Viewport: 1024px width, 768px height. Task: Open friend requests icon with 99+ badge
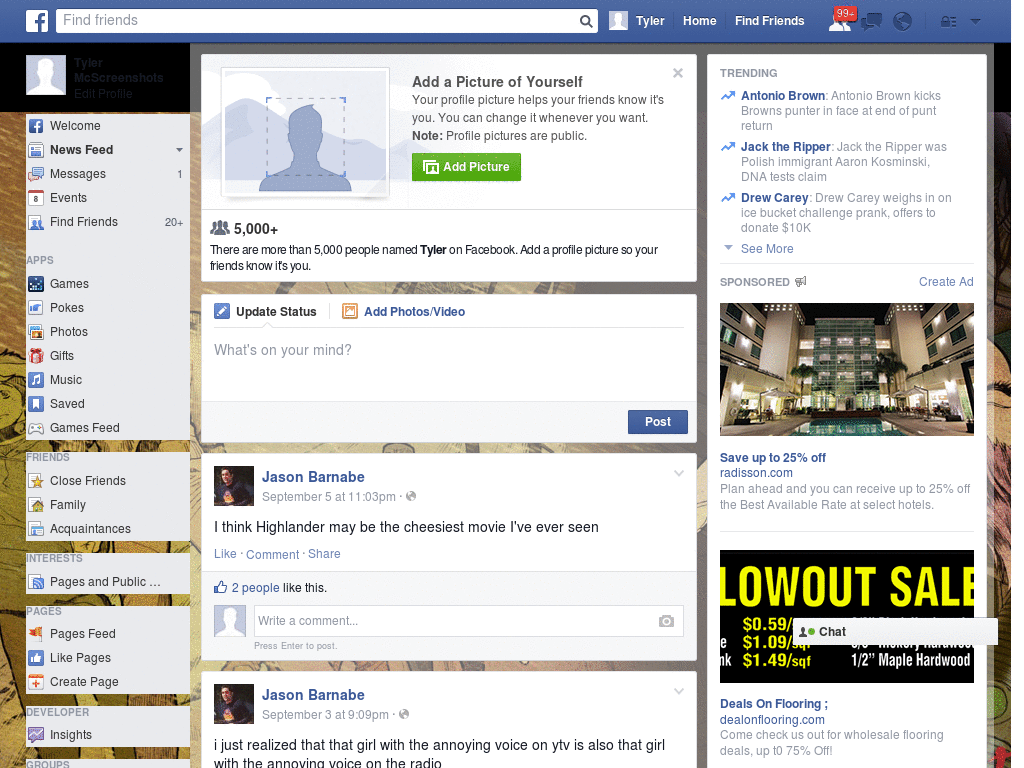pyautogui.click(x=842, y=20)
